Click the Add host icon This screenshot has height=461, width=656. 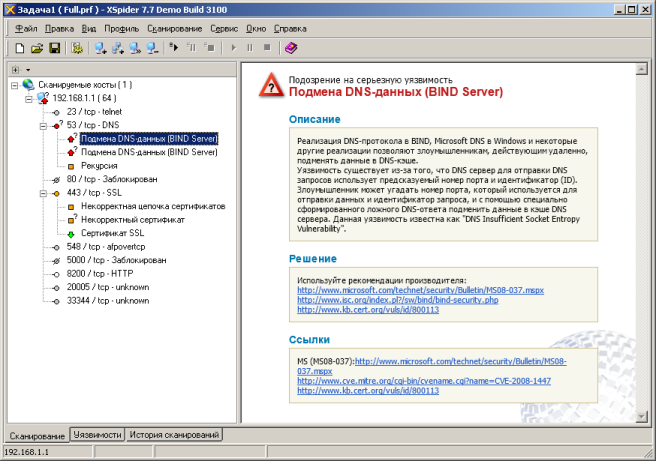pos(100,48)
